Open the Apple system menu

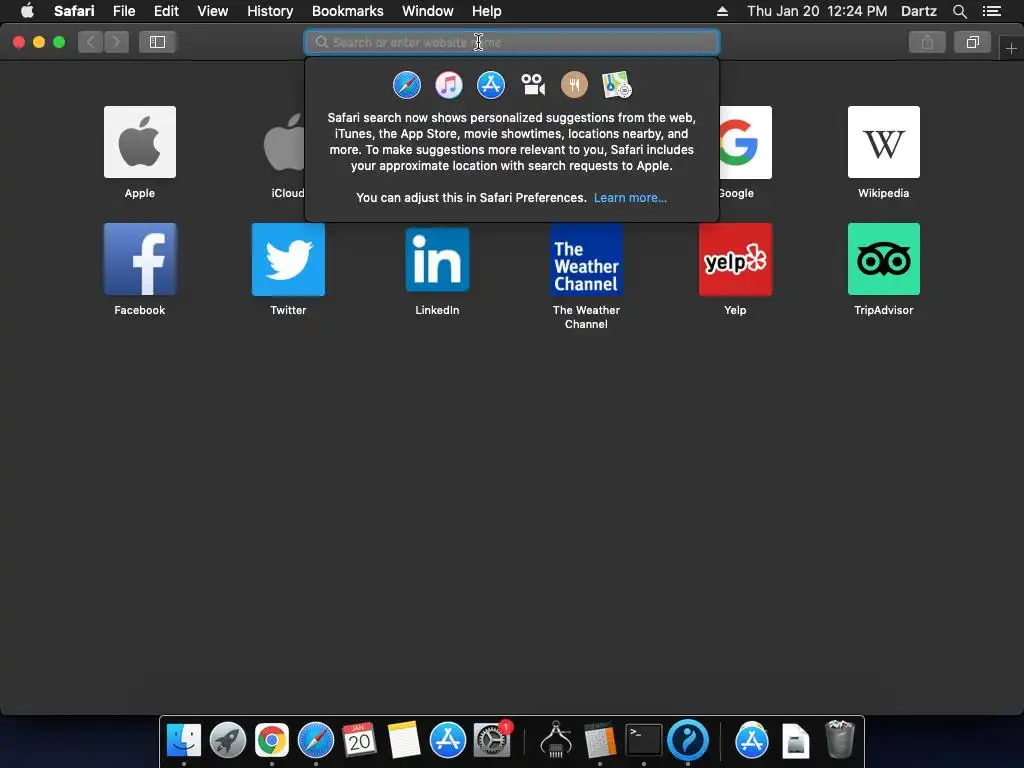[x=27, y=11]
